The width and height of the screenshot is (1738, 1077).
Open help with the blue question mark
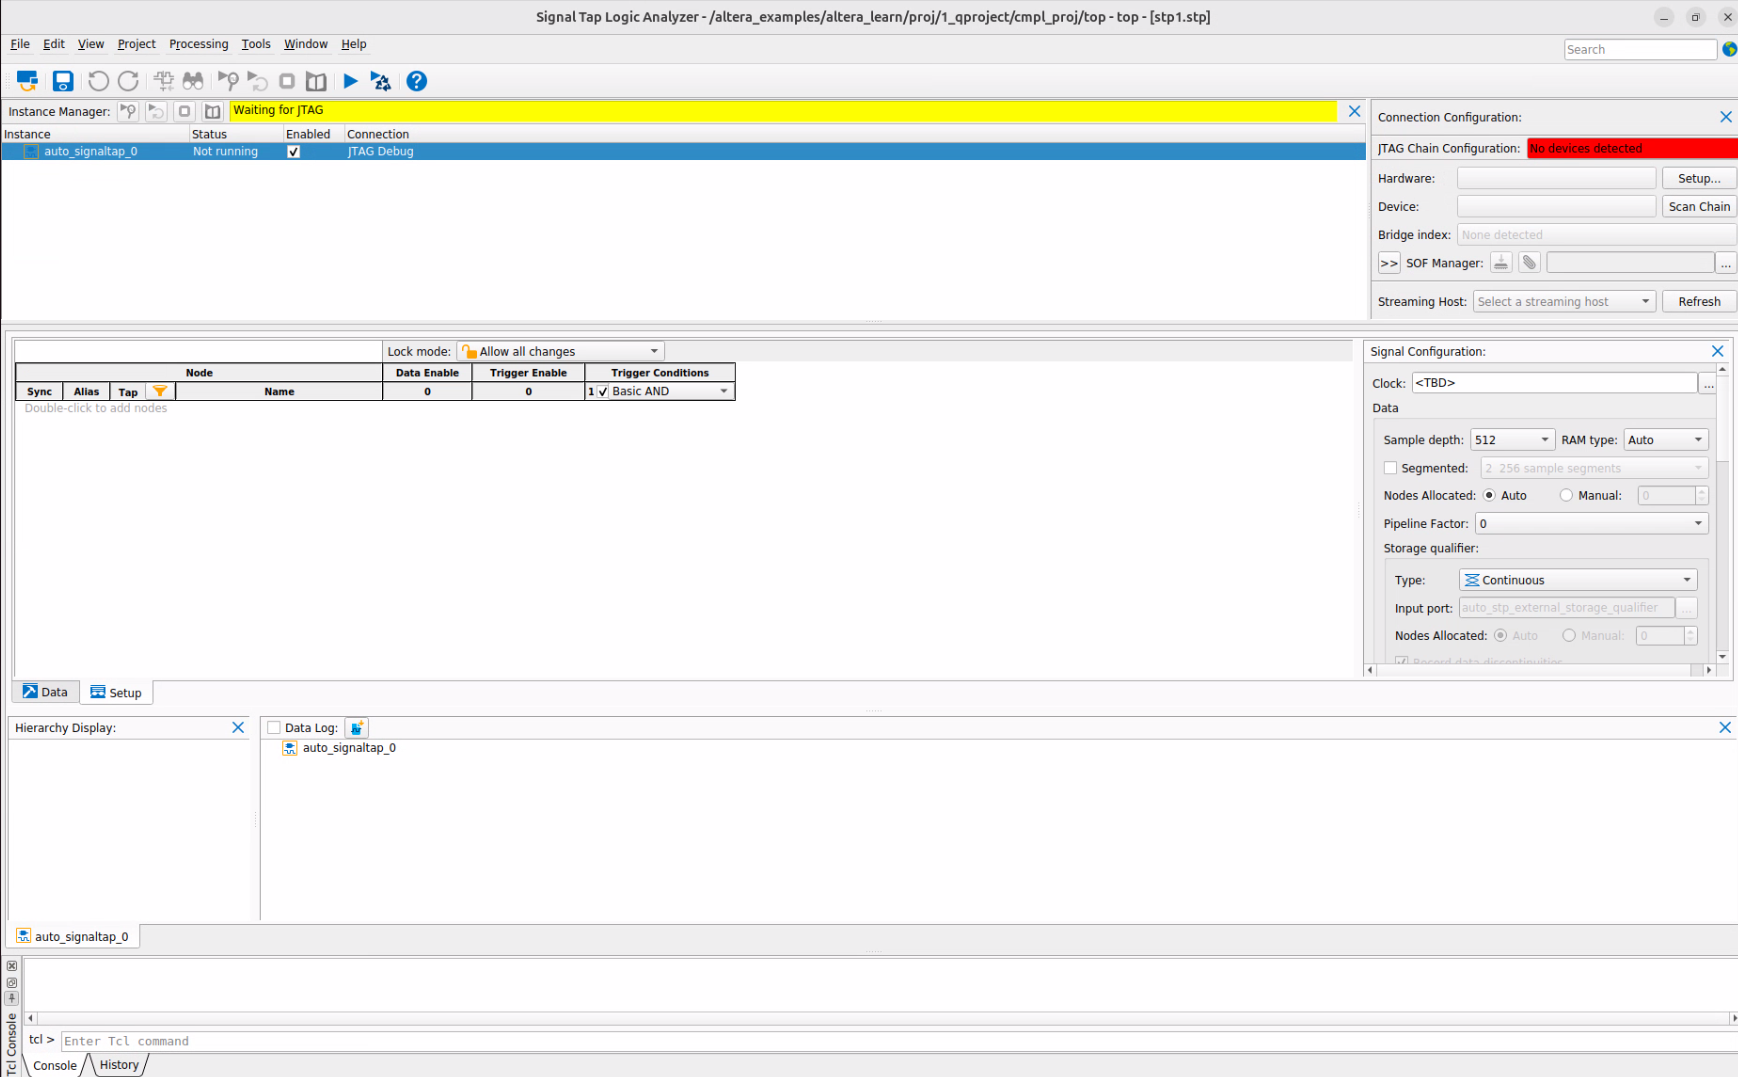click(417, 81)
